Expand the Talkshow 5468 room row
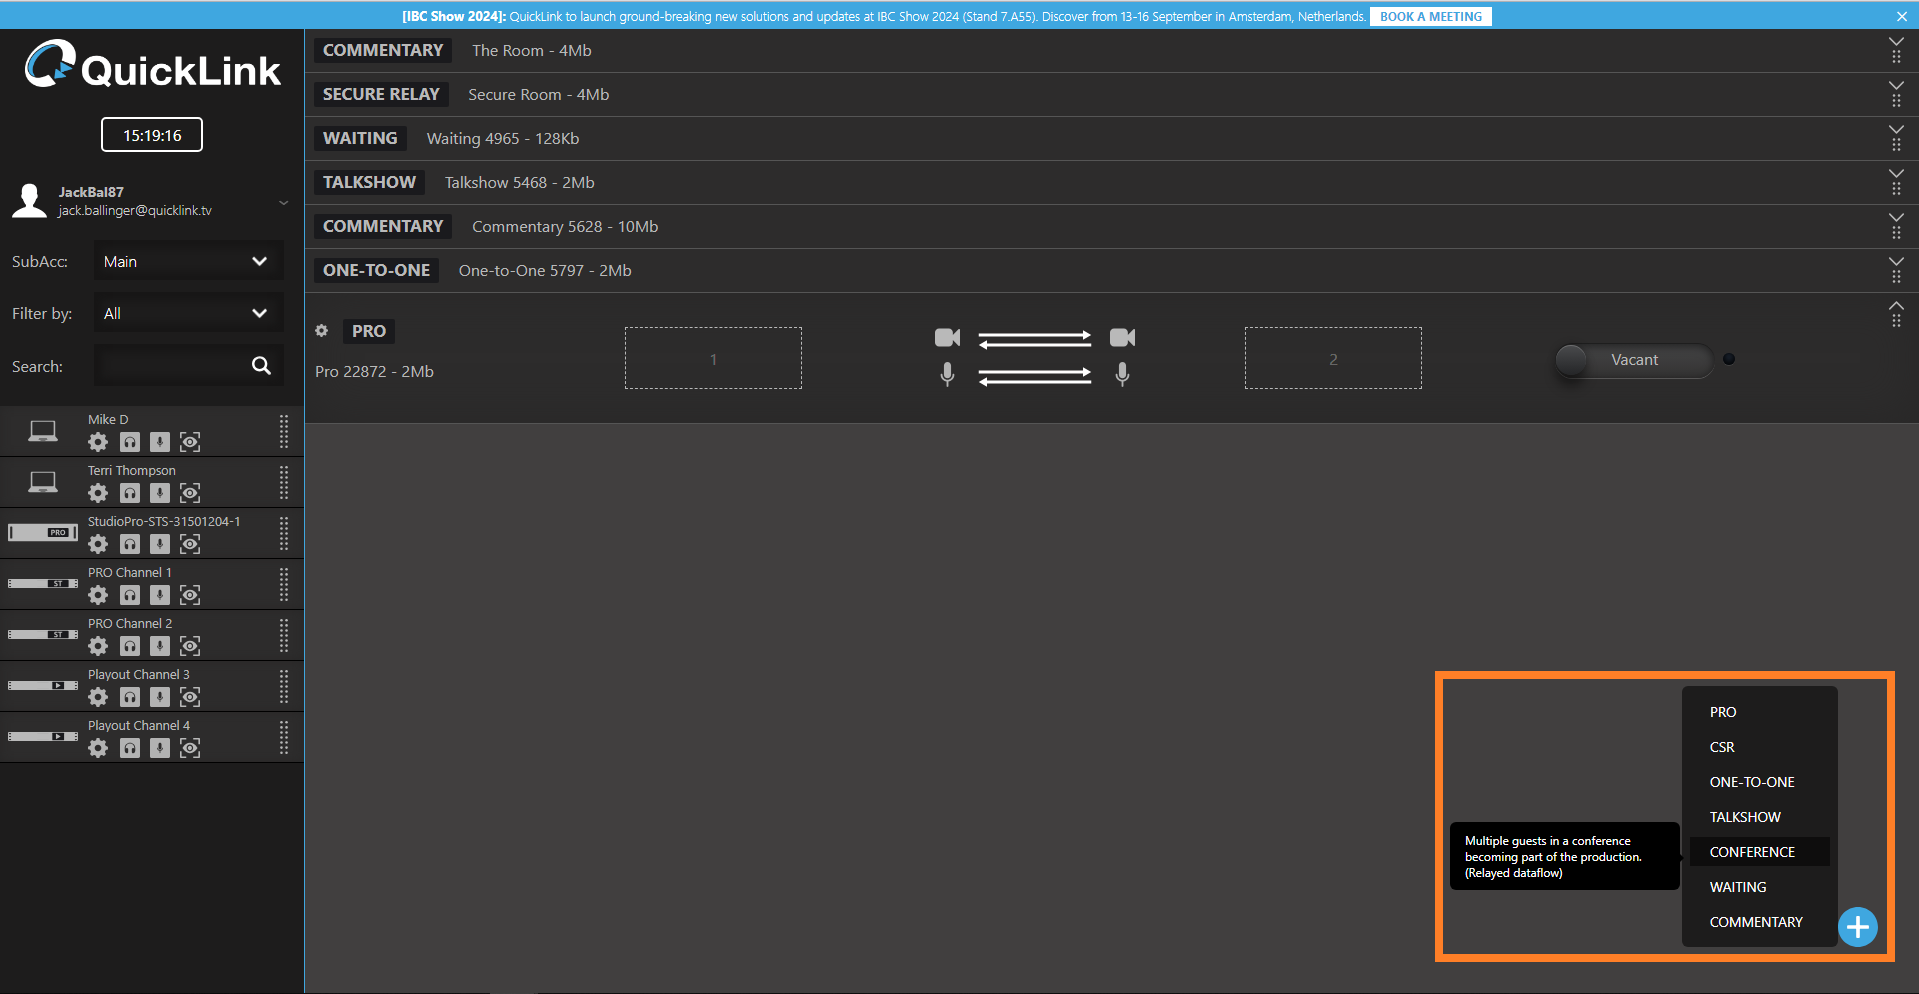Image resolution: width=1919 pixels, height=994 pixels. pyautogui.click(x=1895, y=174)
